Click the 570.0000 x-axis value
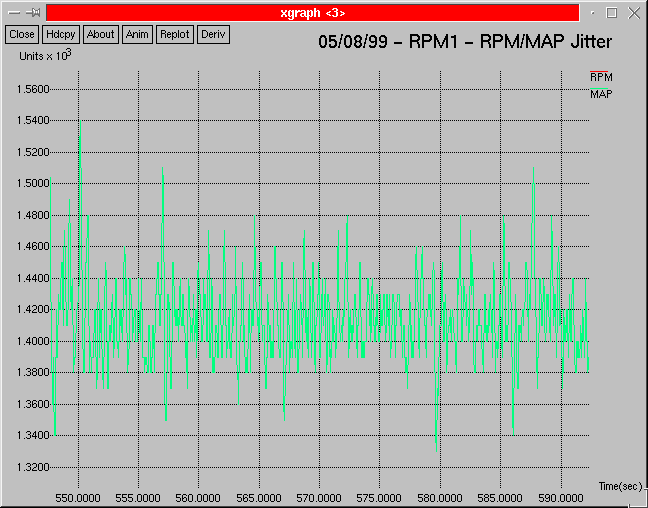648x508 pixels. pyautogui.click(x=319, y=498)
